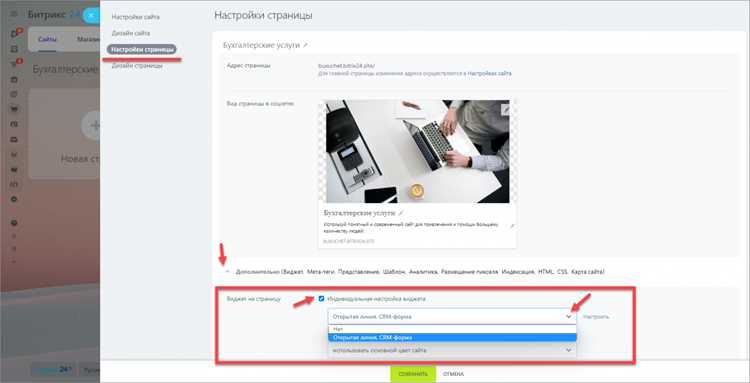Toggle Индивидуальная настройка виджета checkbox
750x383 pixels.
pyautogui.click(x=321, y=299)
